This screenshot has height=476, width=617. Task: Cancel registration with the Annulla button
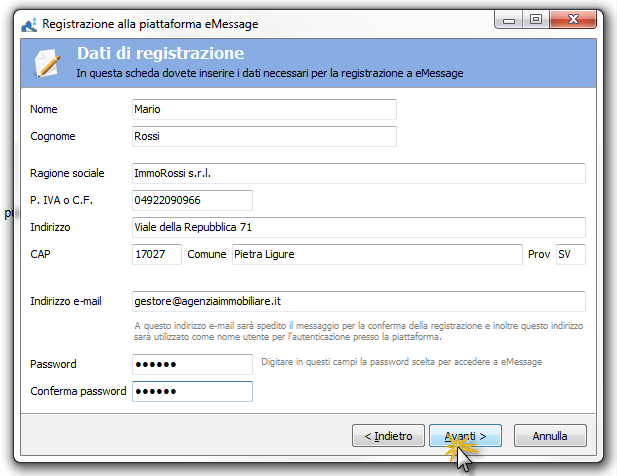pos(550,435)
